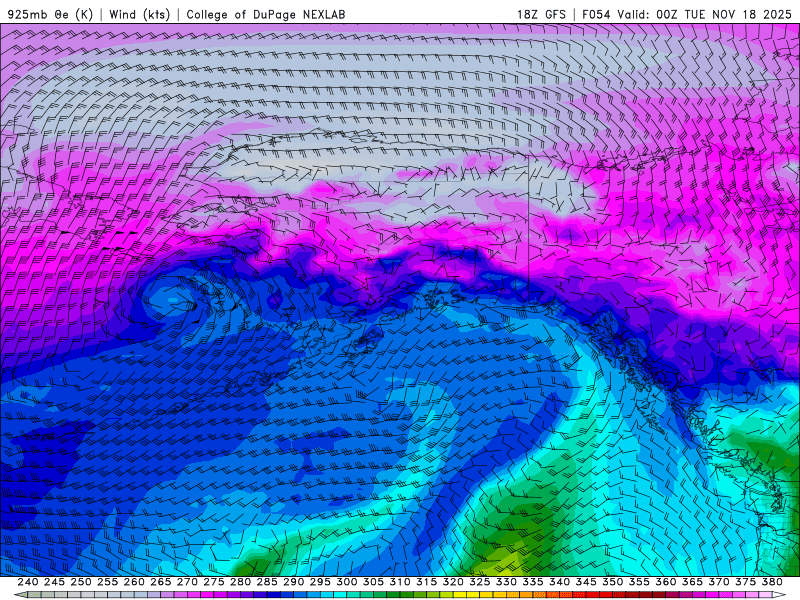Click 'Valid: 00Z TUE NOV 18 2025' text
800x600 pixels.
pyautogui.click(x=705, y=14)
